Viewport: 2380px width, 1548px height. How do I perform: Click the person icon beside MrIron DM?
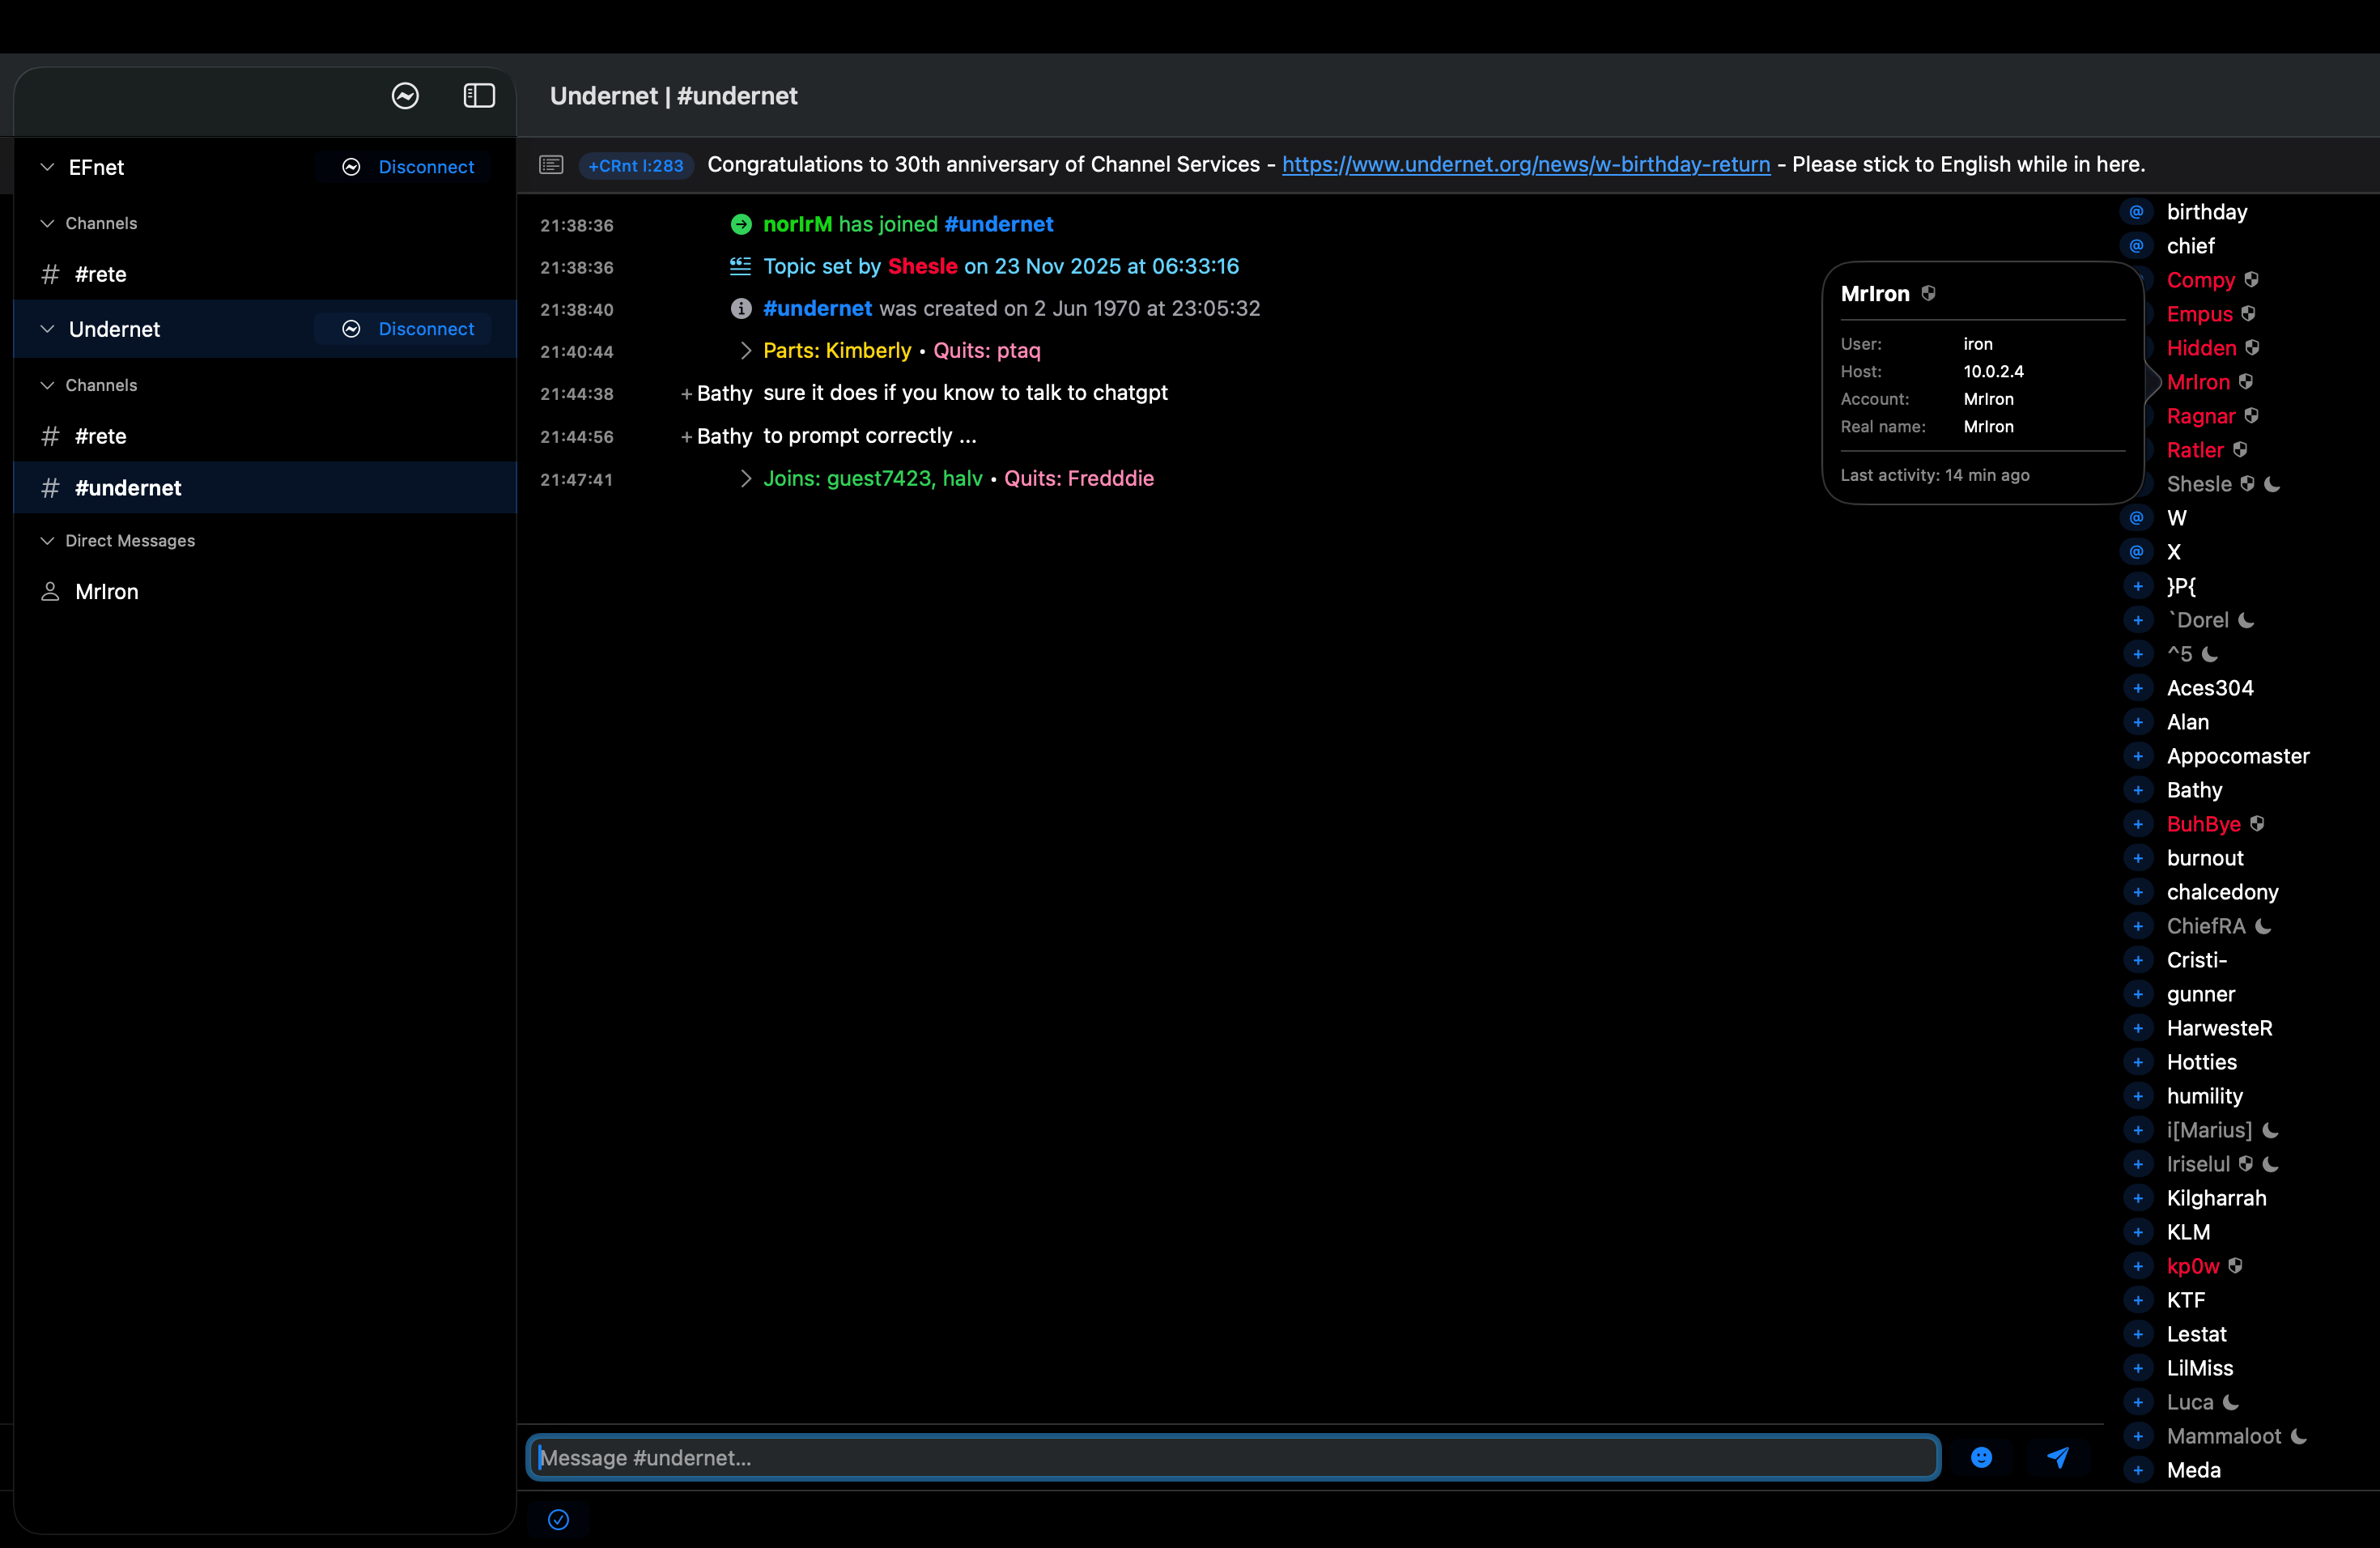pyautogui.click(x=50, y=591)
